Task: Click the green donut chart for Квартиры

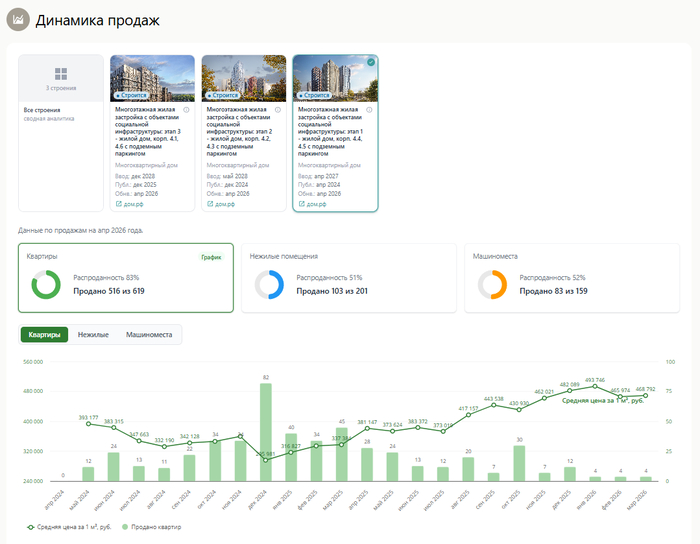Action: pos(46,284)
